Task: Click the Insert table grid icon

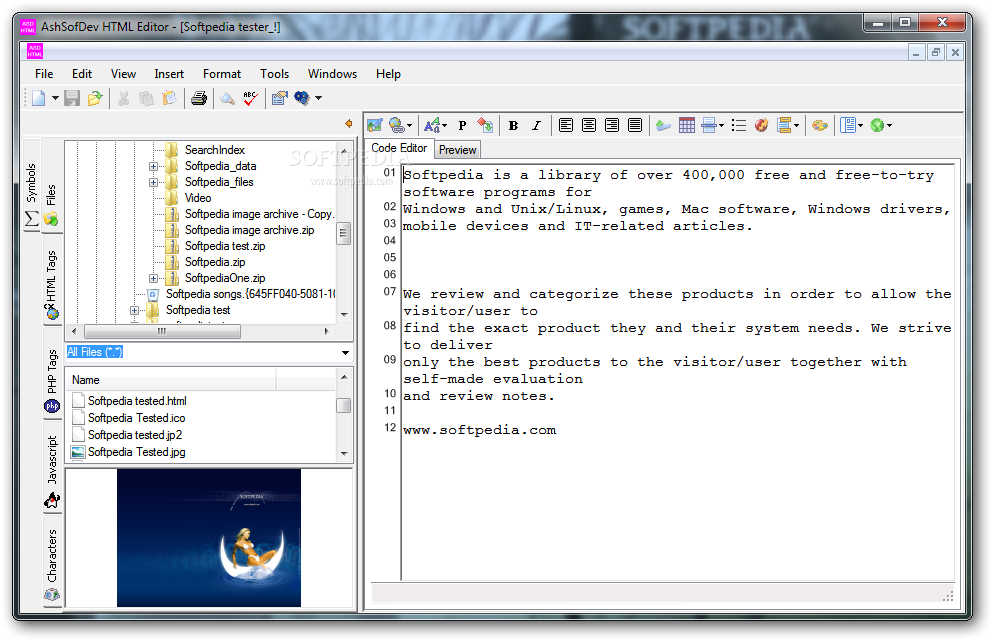Action: (686, 125)
